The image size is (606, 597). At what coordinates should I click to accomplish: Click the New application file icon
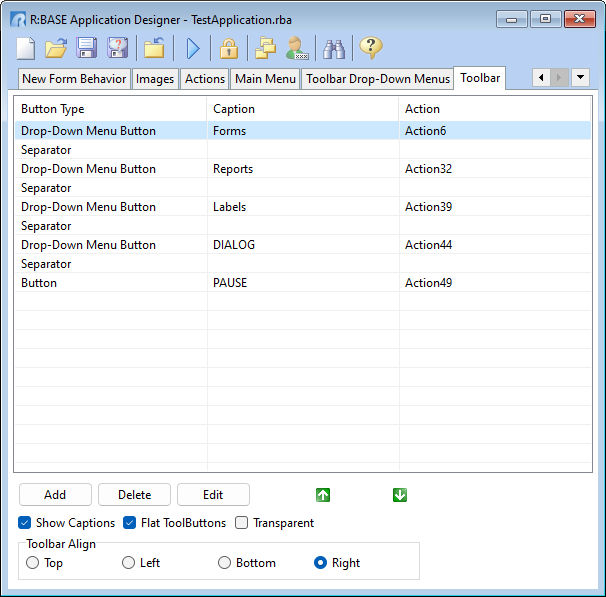[26, 48]
